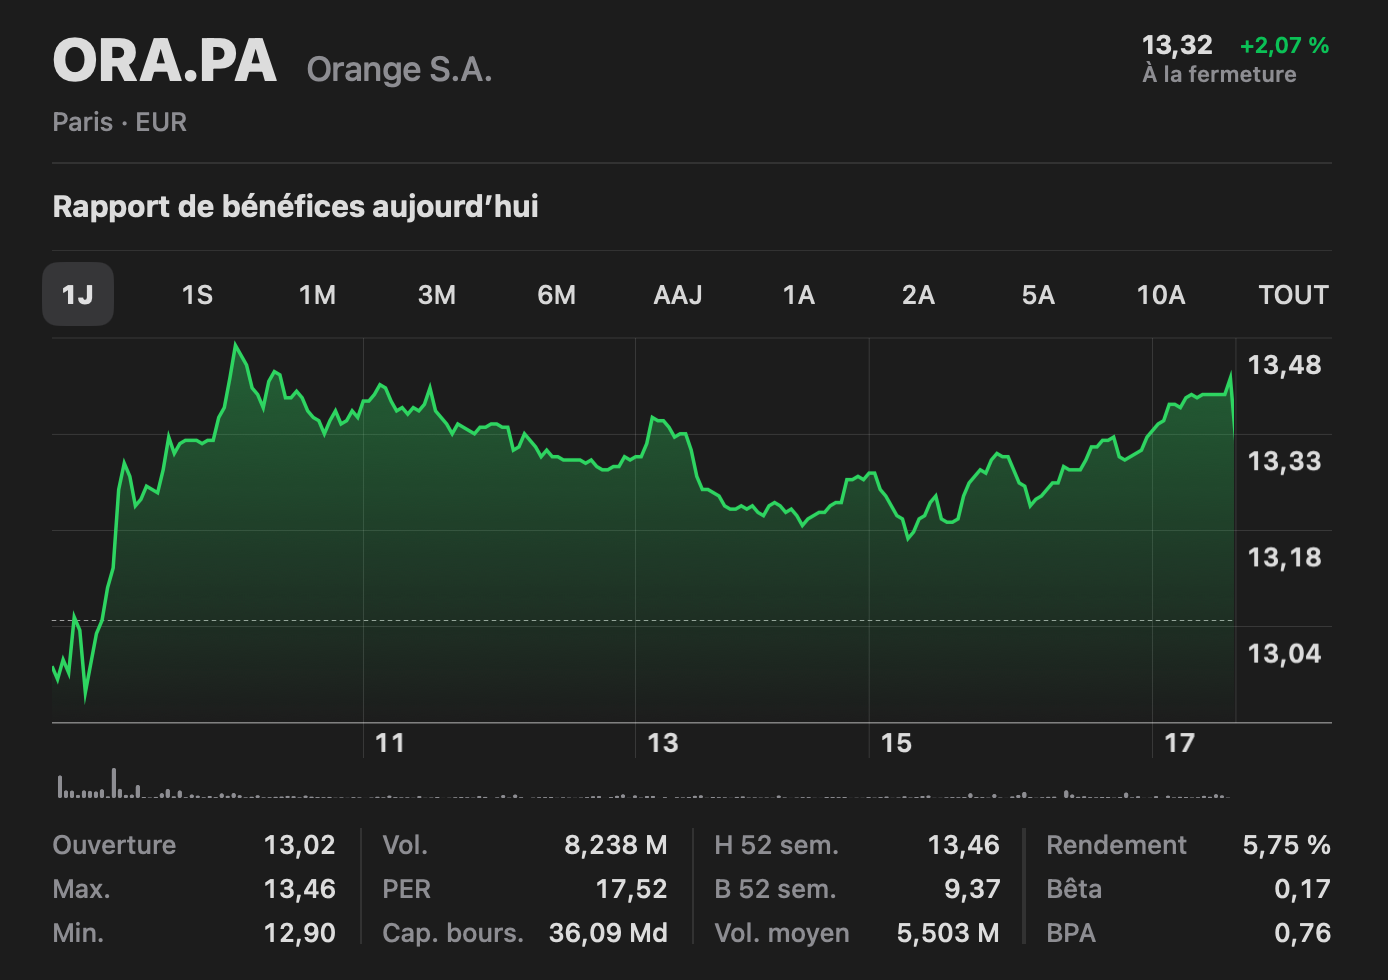Click the Orange S.A. company name

(399, 69)
